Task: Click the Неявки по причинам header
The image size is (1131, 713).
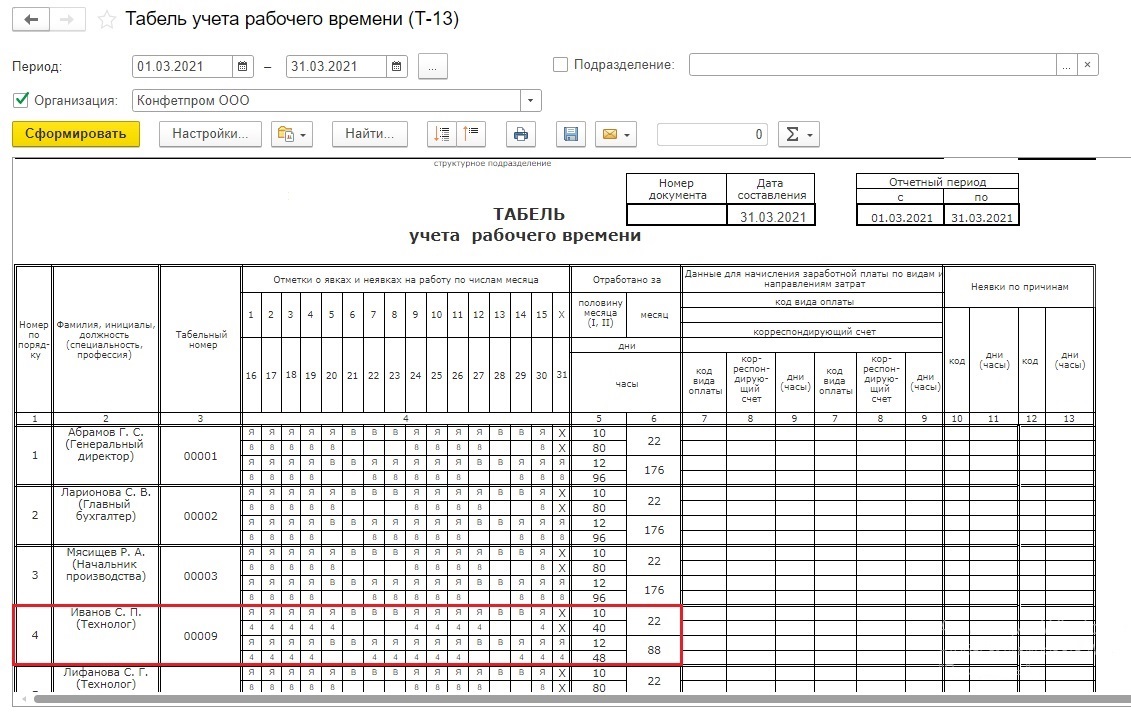Action: [x=1019, y=286]
